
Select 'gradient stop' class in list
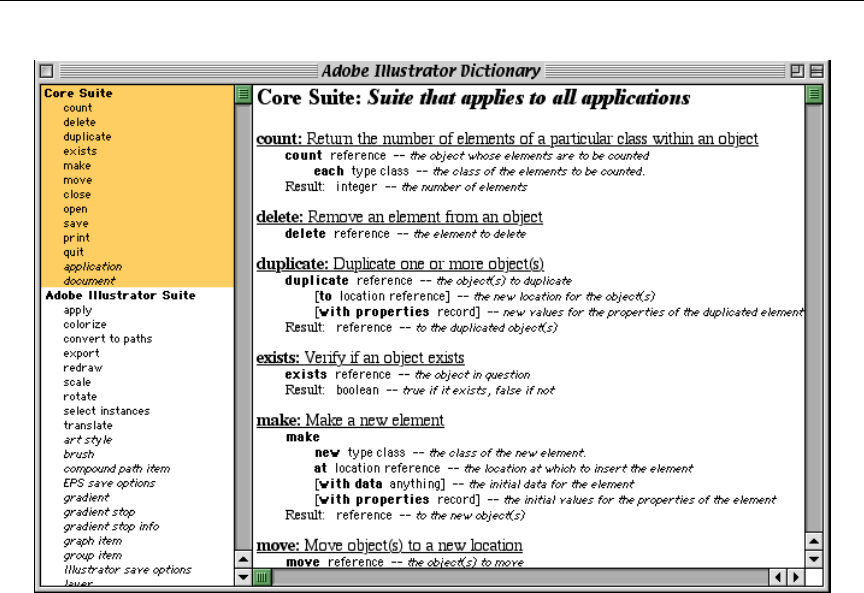point(99,512)
